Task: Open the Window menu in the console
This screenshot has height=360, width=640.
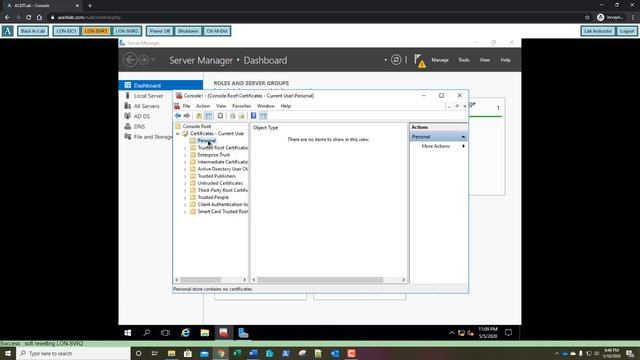Action: (266, 106)
